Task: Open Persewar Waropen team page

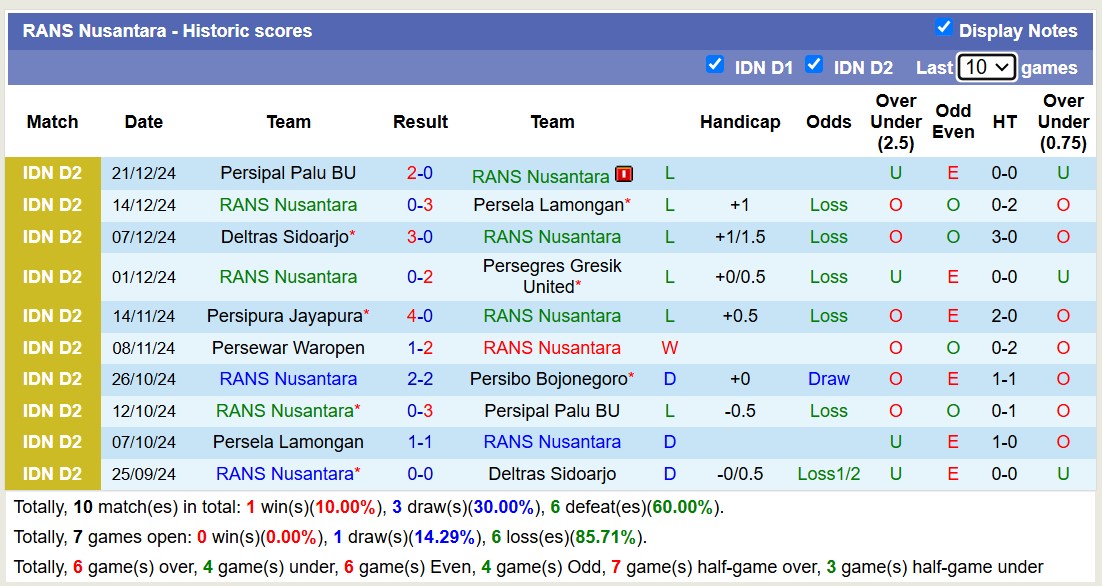Action: [x=288, y=348]
